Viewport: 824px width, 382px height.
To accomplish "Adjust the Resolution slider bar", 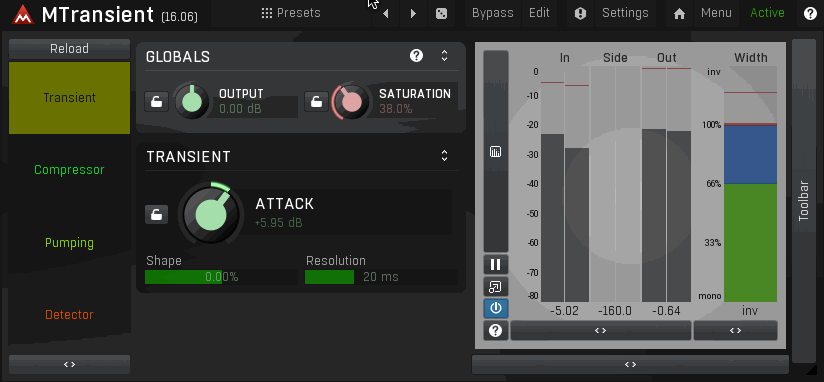I will point(381,277).
